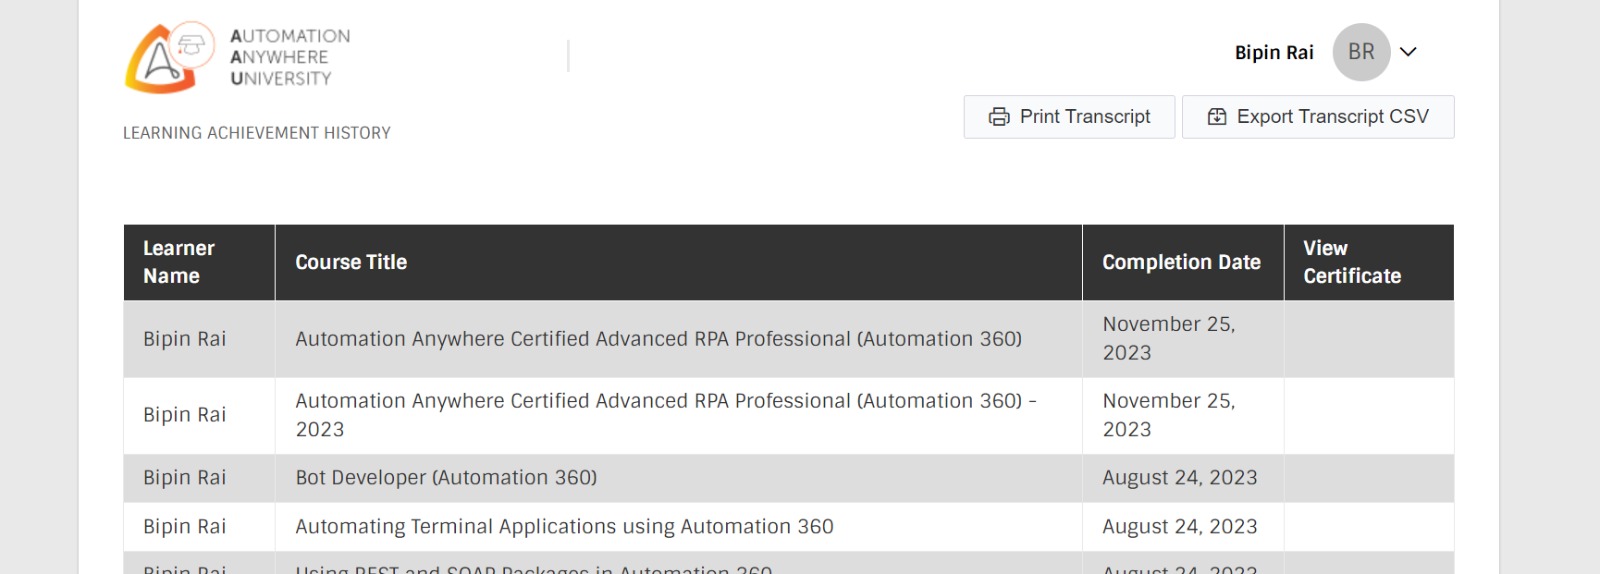This screenshot has width=1600, height=574.
Task: Select the Bot Developer (Automation 360) course title
Action: click(446, 478)
